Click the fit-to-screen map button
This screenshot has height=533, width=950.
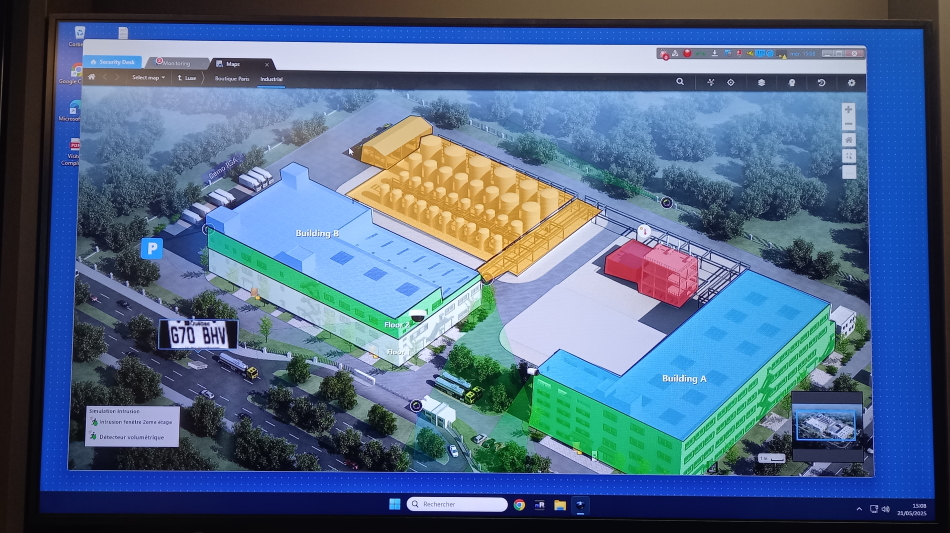tap(849, 156)
